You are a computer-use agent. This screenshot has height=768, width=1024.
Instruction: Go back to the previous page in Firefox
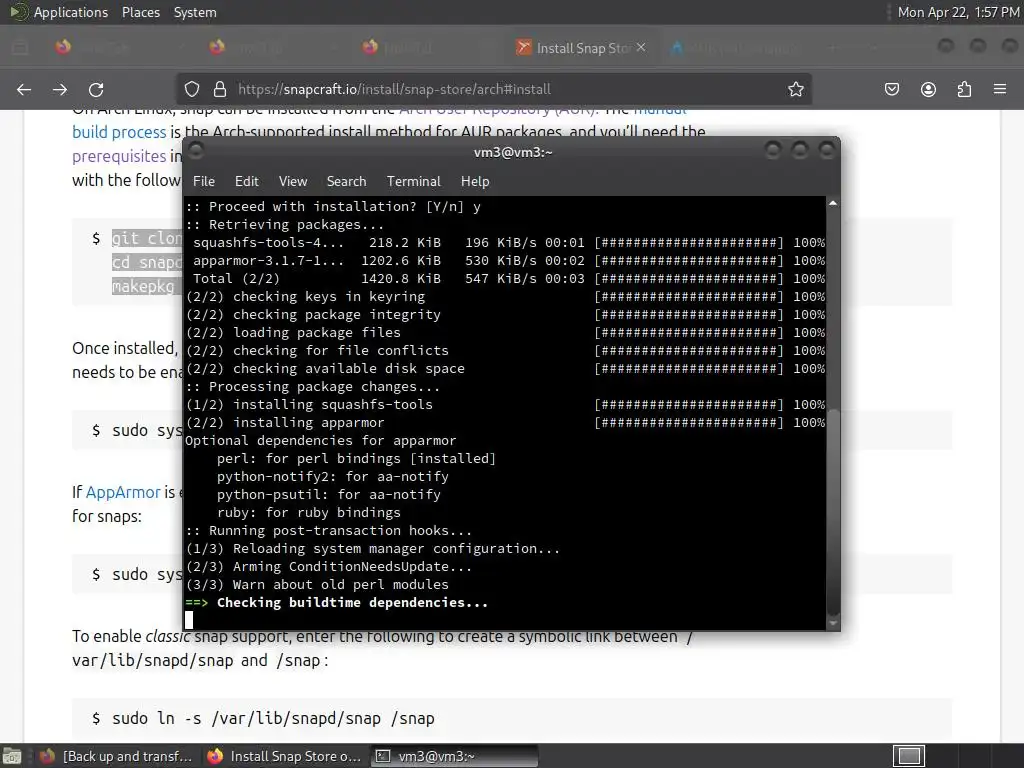pos(24,89)
